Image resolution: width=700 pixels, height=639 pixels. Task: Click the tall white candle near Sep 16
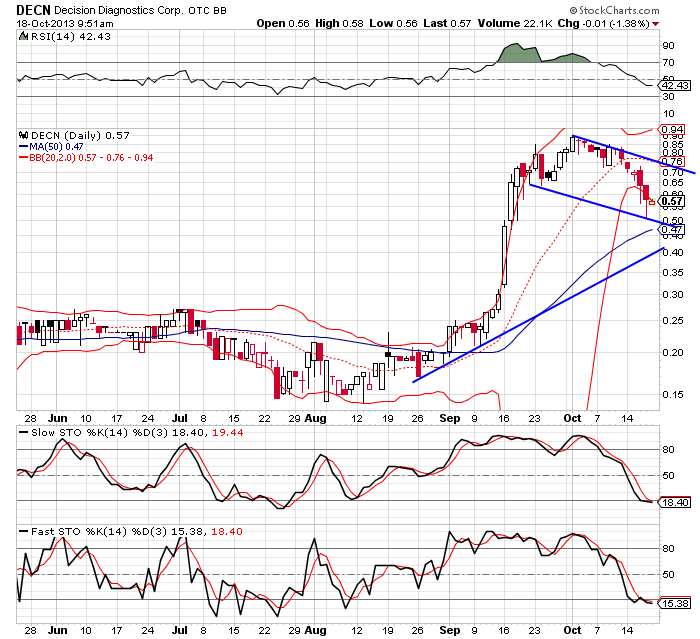(504, 255)
